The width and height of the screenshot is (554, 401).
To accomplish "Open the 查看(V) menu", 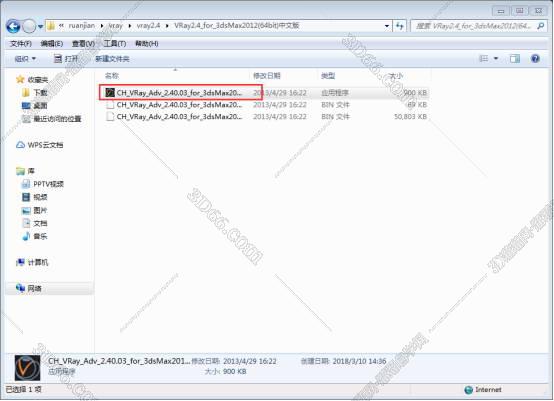I will [83, 43].
